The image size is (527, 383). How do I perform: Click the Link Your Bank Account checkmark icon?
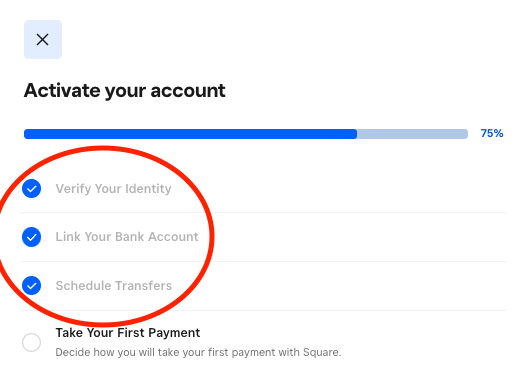32,237
